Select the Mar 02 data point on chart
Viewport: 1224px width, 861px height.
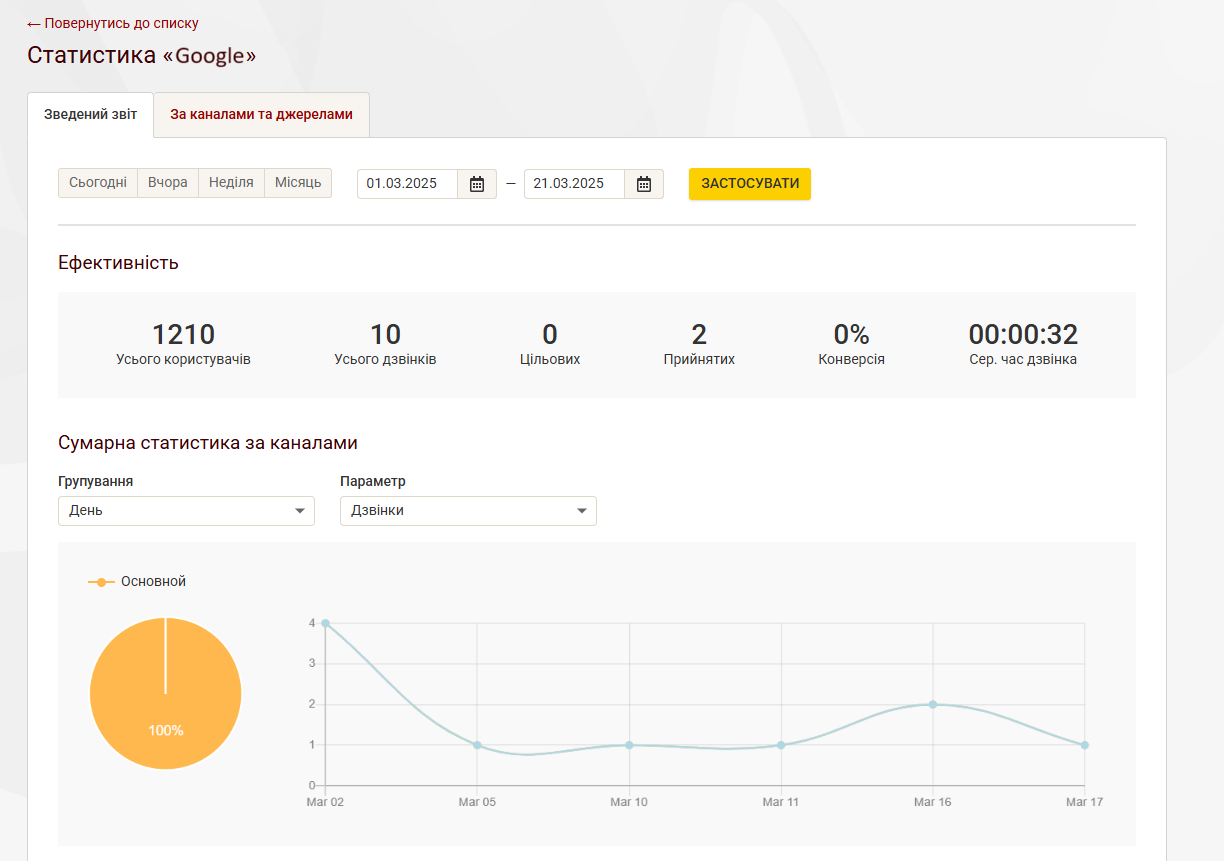coord(325,623)
